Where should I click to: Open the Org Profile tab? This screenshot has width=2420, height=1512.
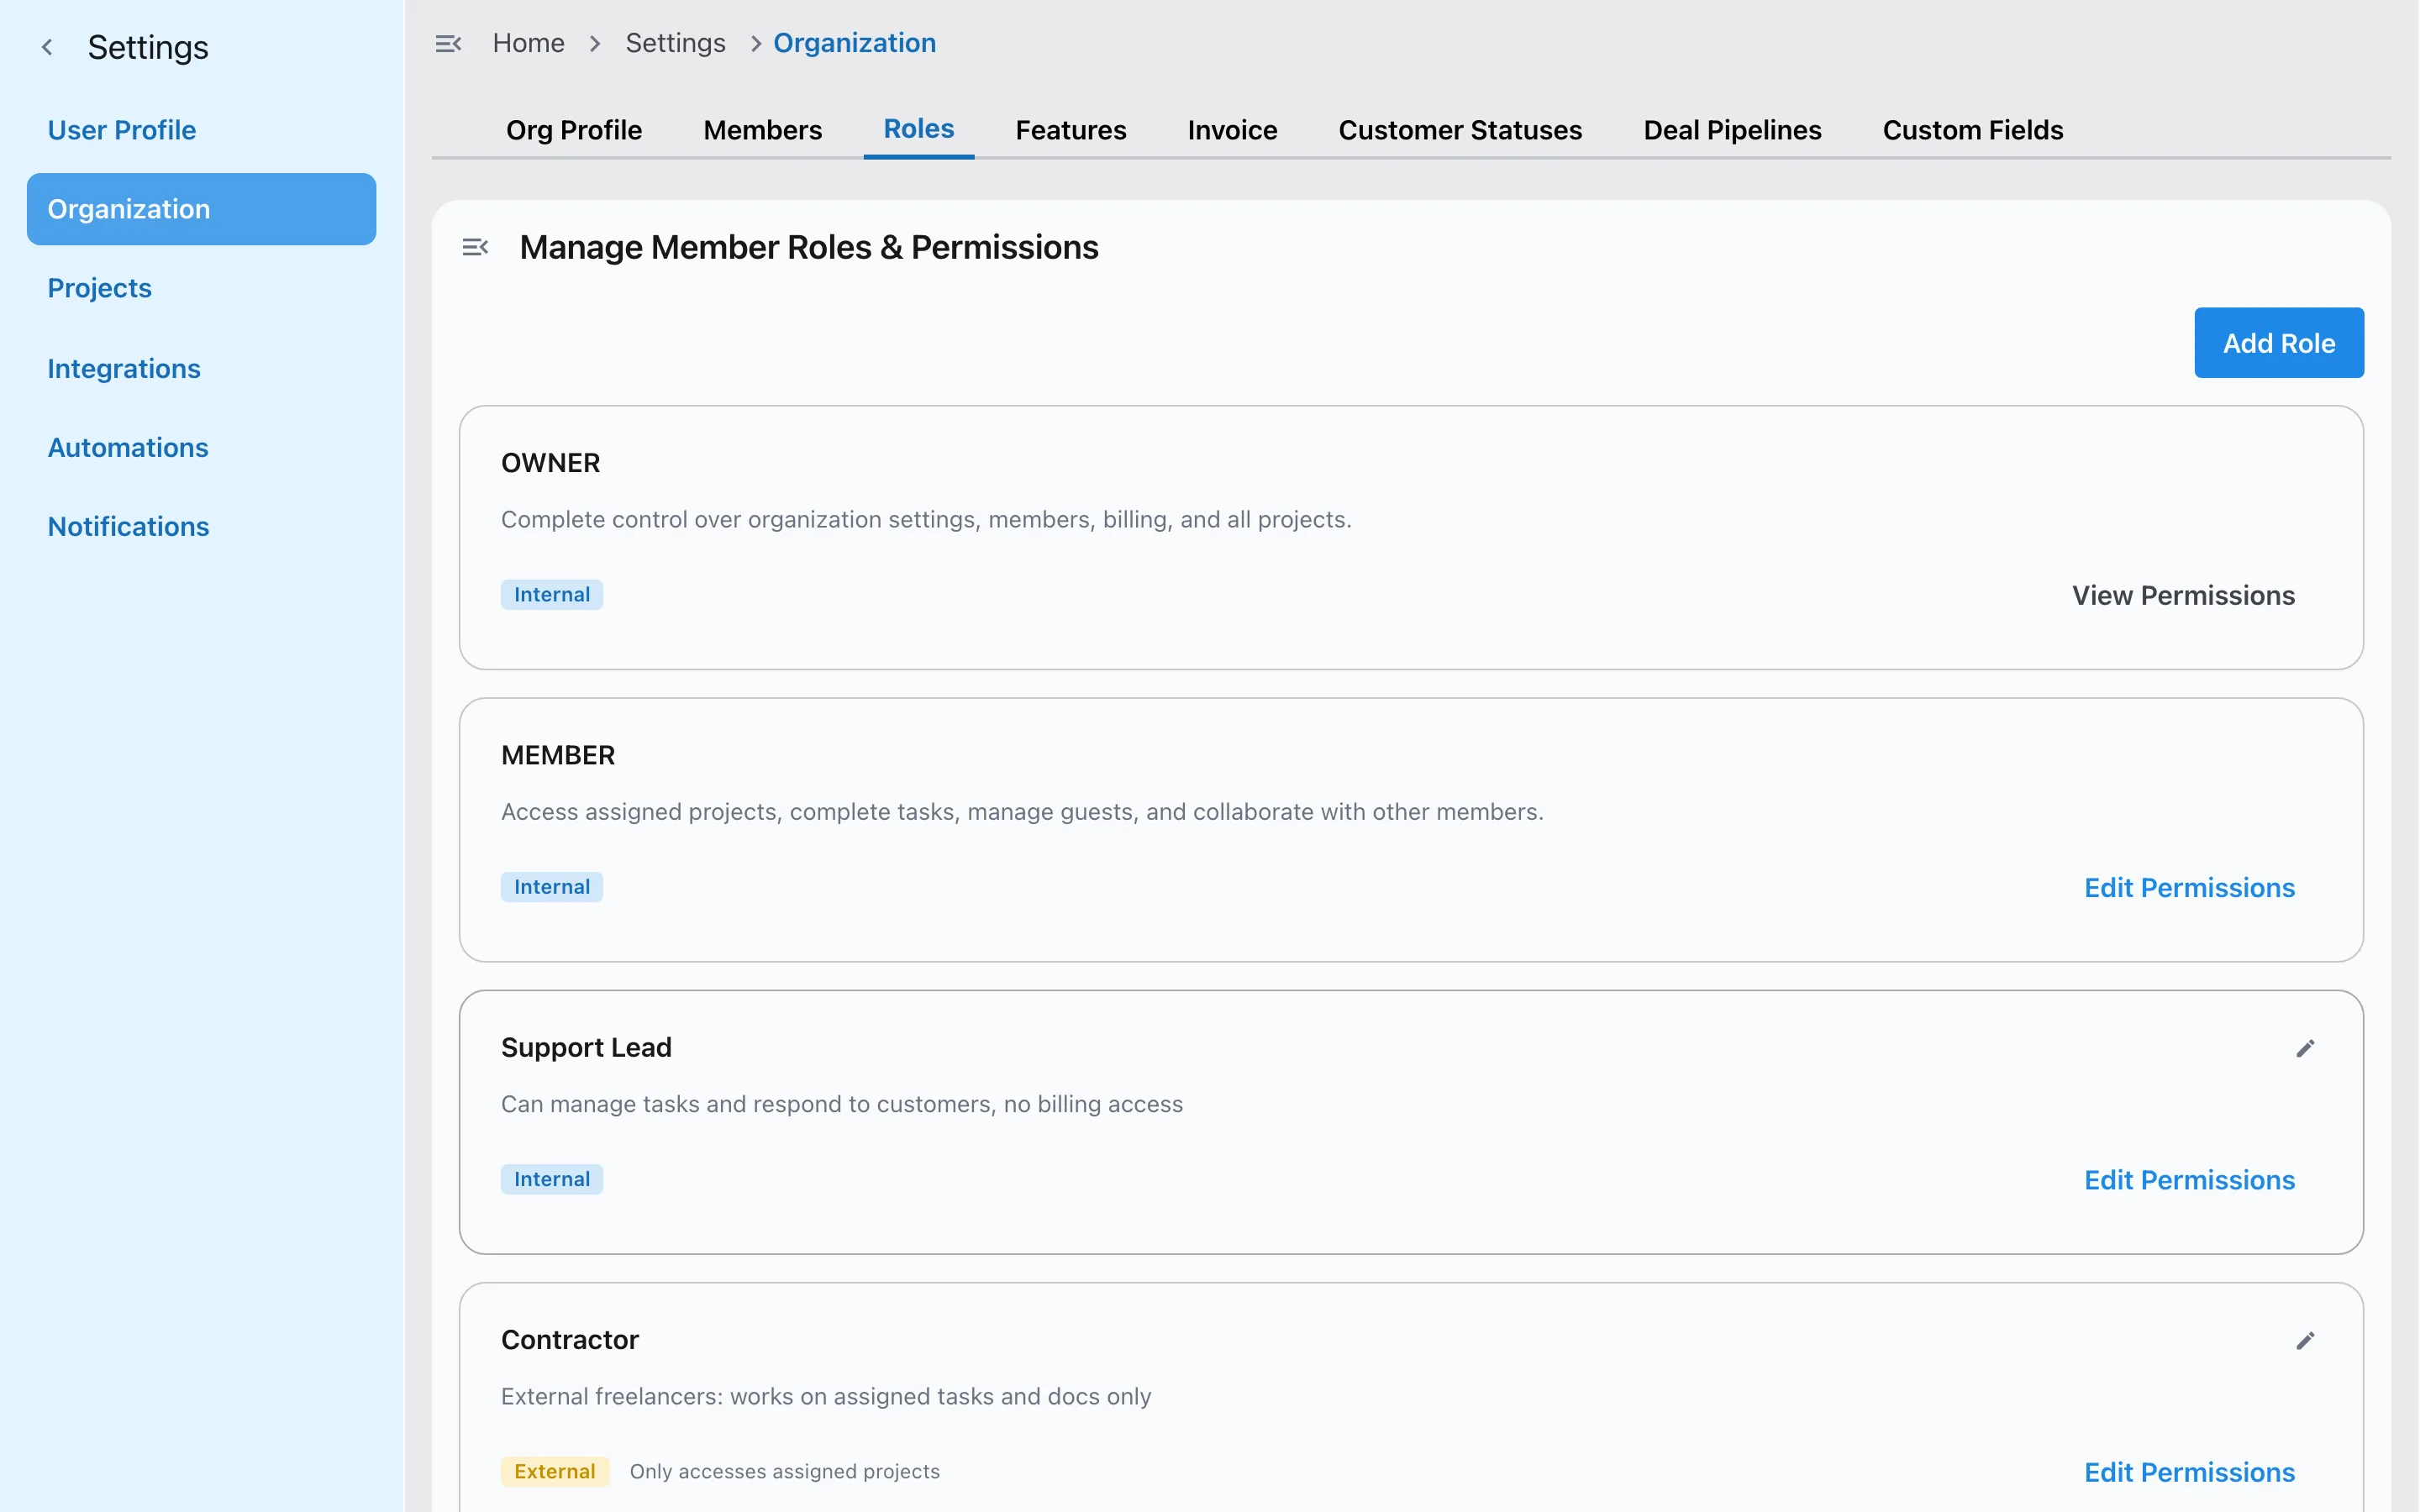574,130
